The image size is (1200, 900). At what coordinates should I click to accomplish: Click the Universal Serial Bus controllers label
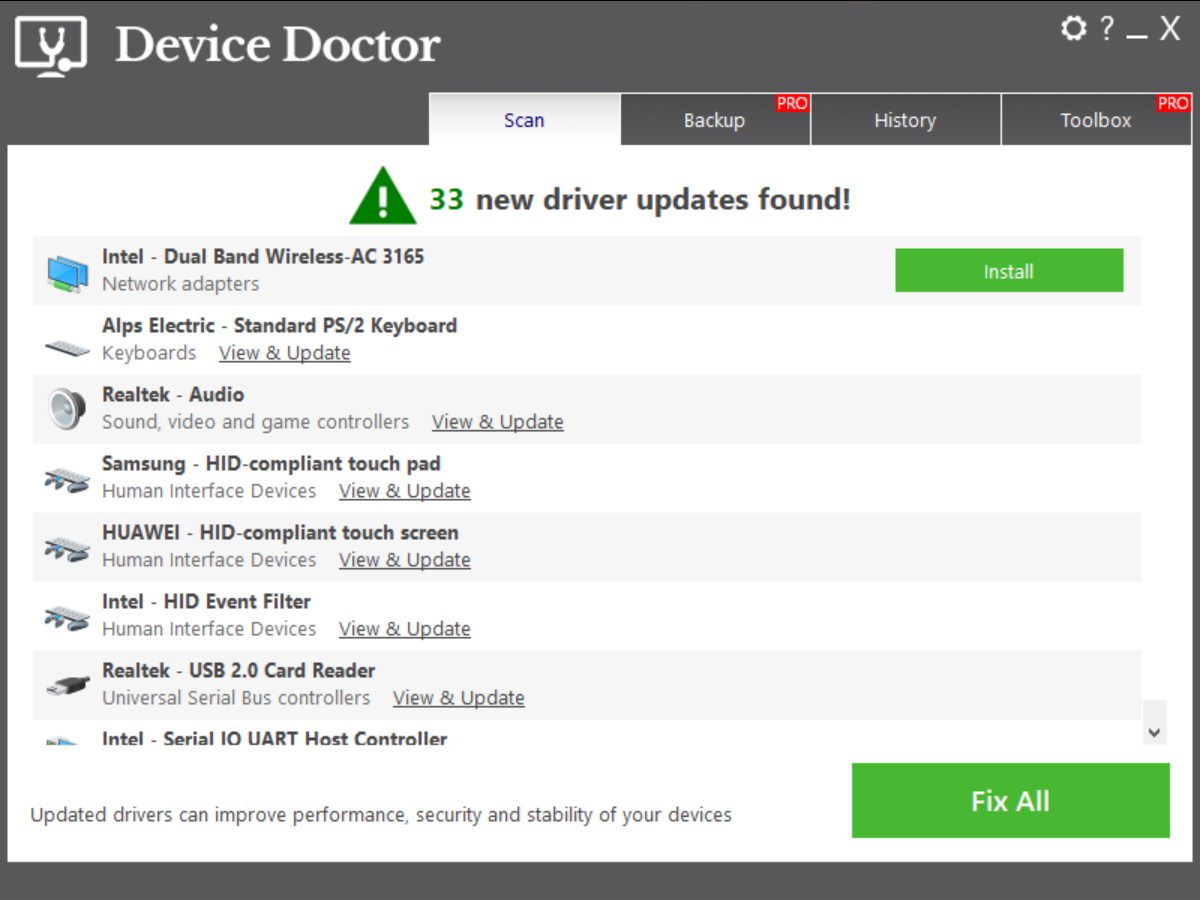236,698
